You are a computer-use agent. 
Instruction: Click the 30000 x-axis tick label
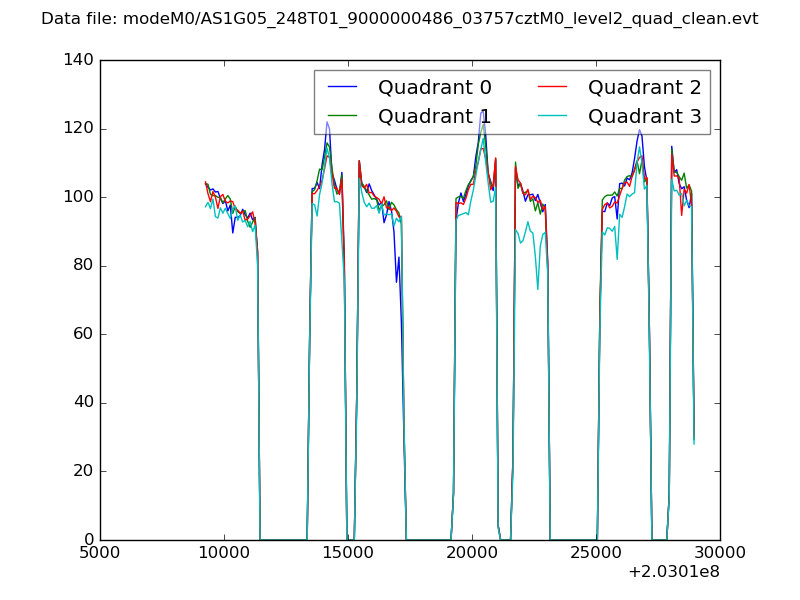coord(720,553)
